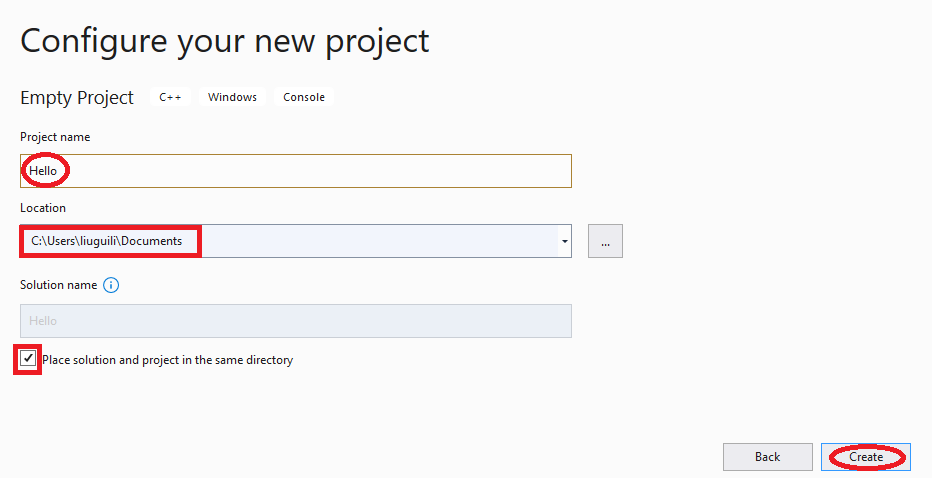This screenshot has height=490, width=932.
Task: Click the Create button
Action: [866, 457]
